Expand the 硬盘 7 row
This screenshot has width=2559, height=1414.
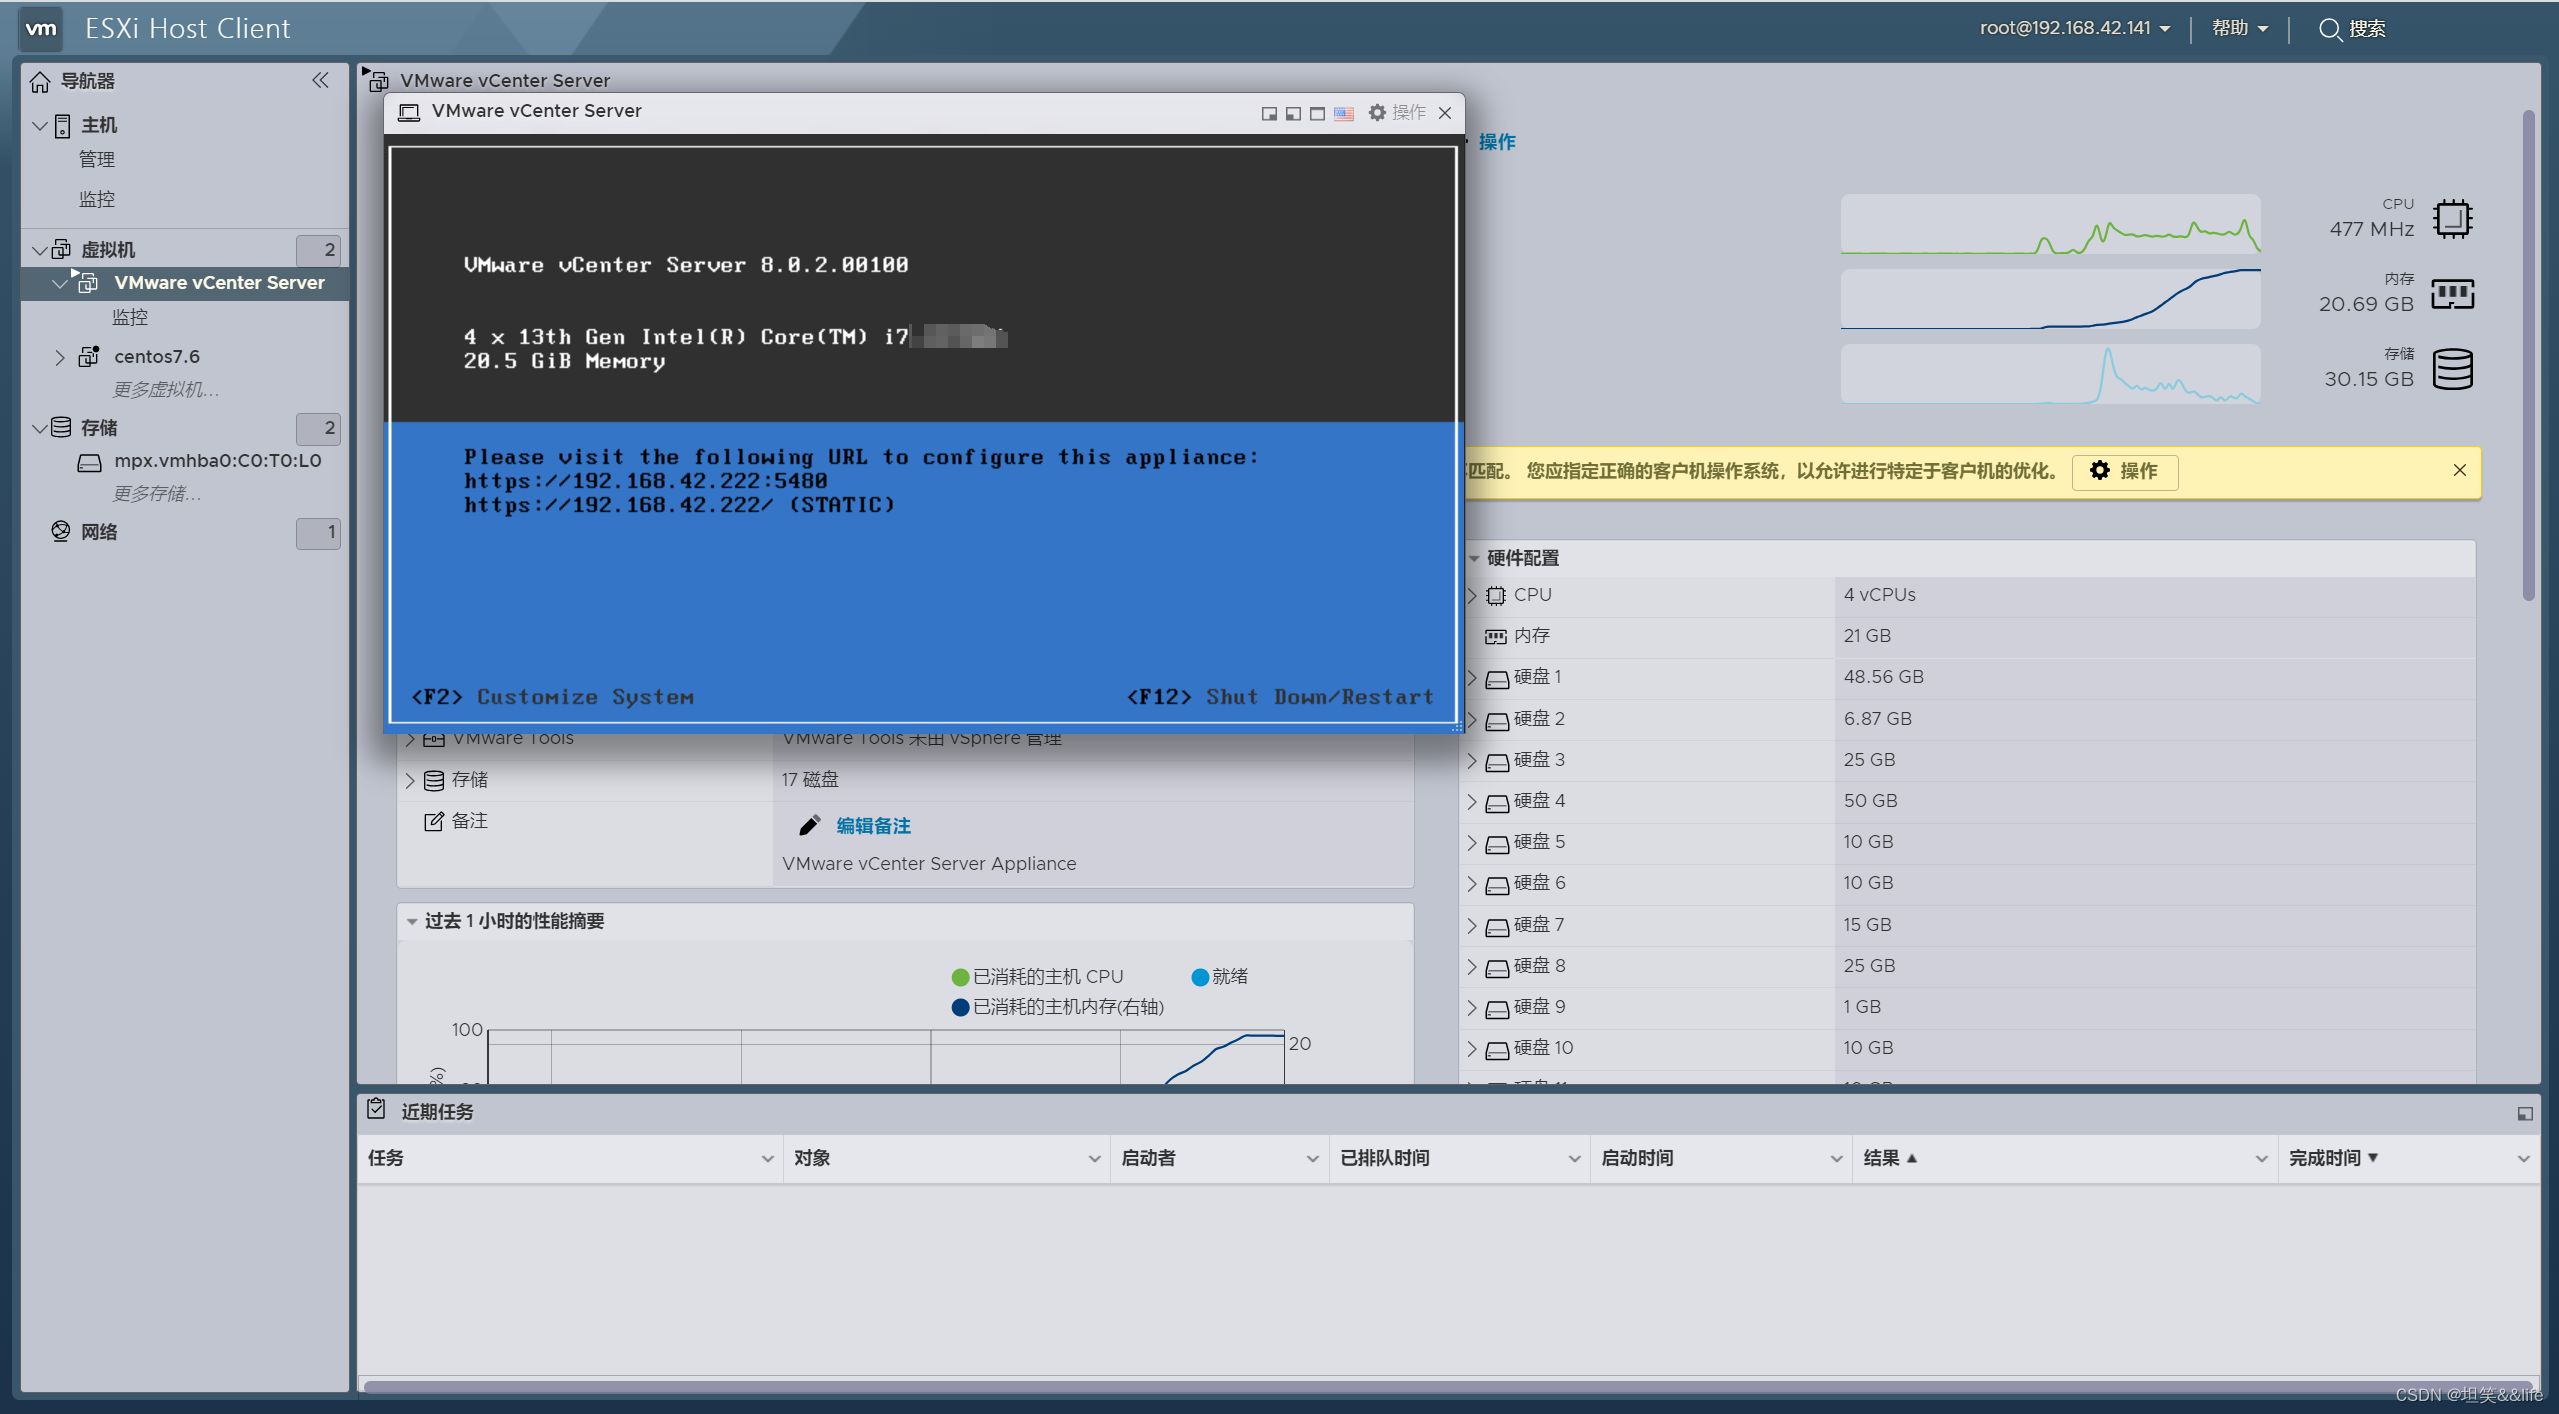pos(1471,926)
